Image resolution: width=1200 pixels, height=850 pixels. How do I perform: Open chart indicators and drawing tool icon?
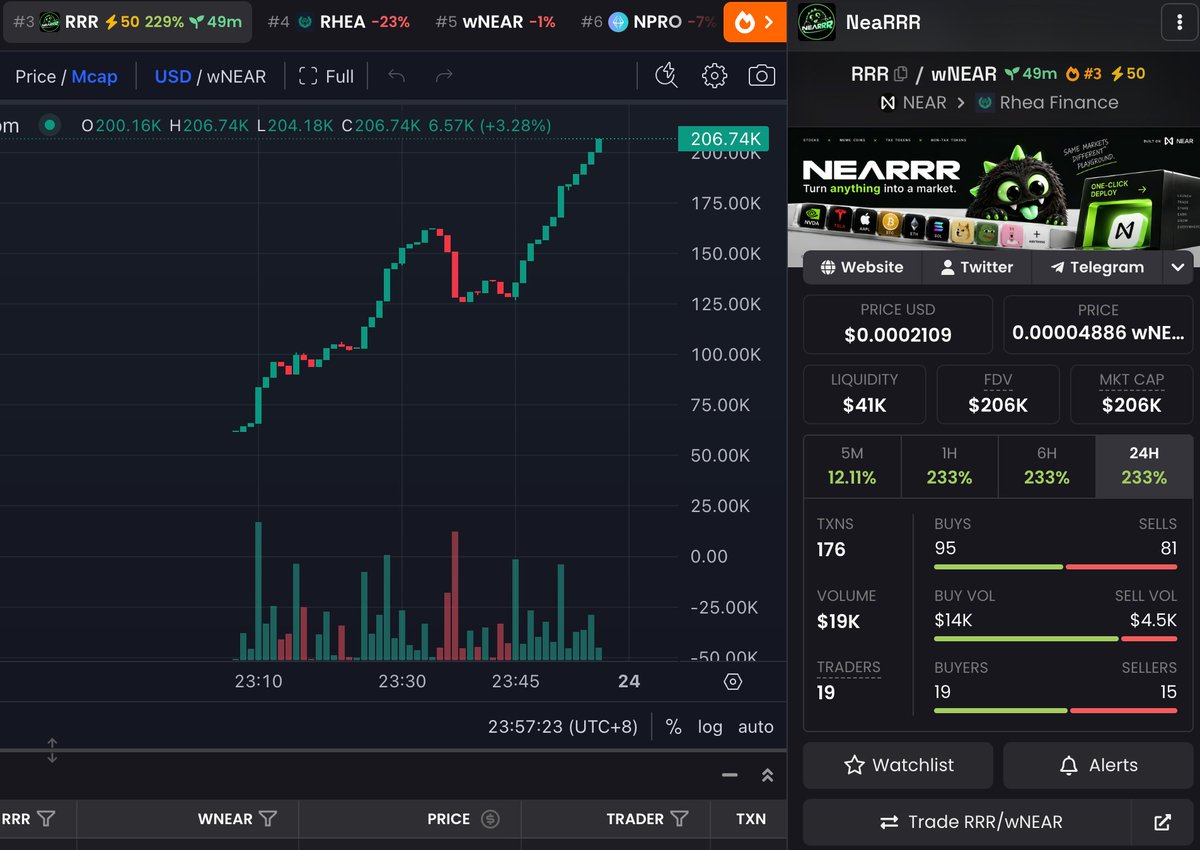(x=666, y=75)
